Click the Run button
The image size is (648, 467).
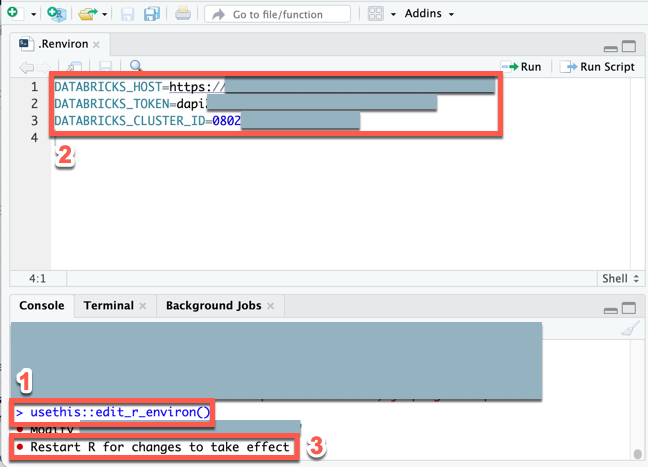click(524, 67)
